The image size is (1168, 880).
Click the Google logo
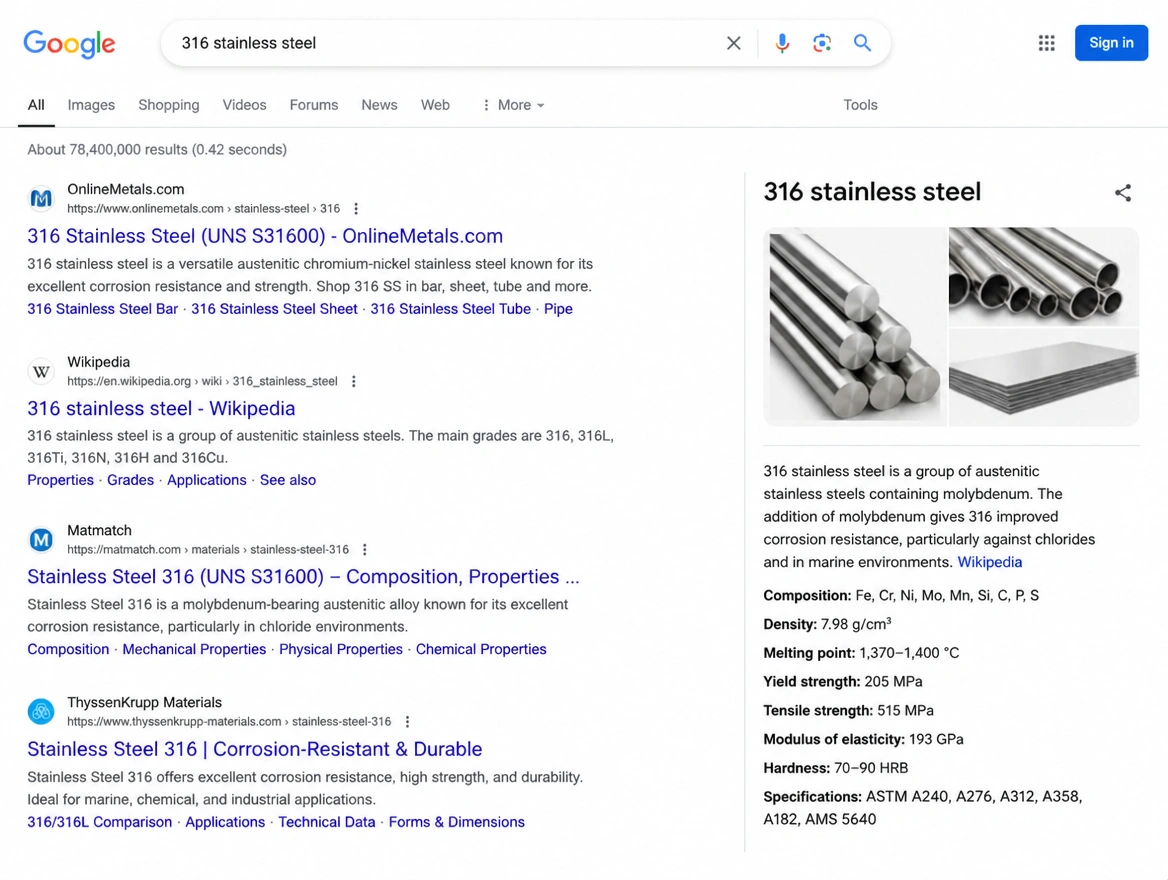[x=69, y=43]
